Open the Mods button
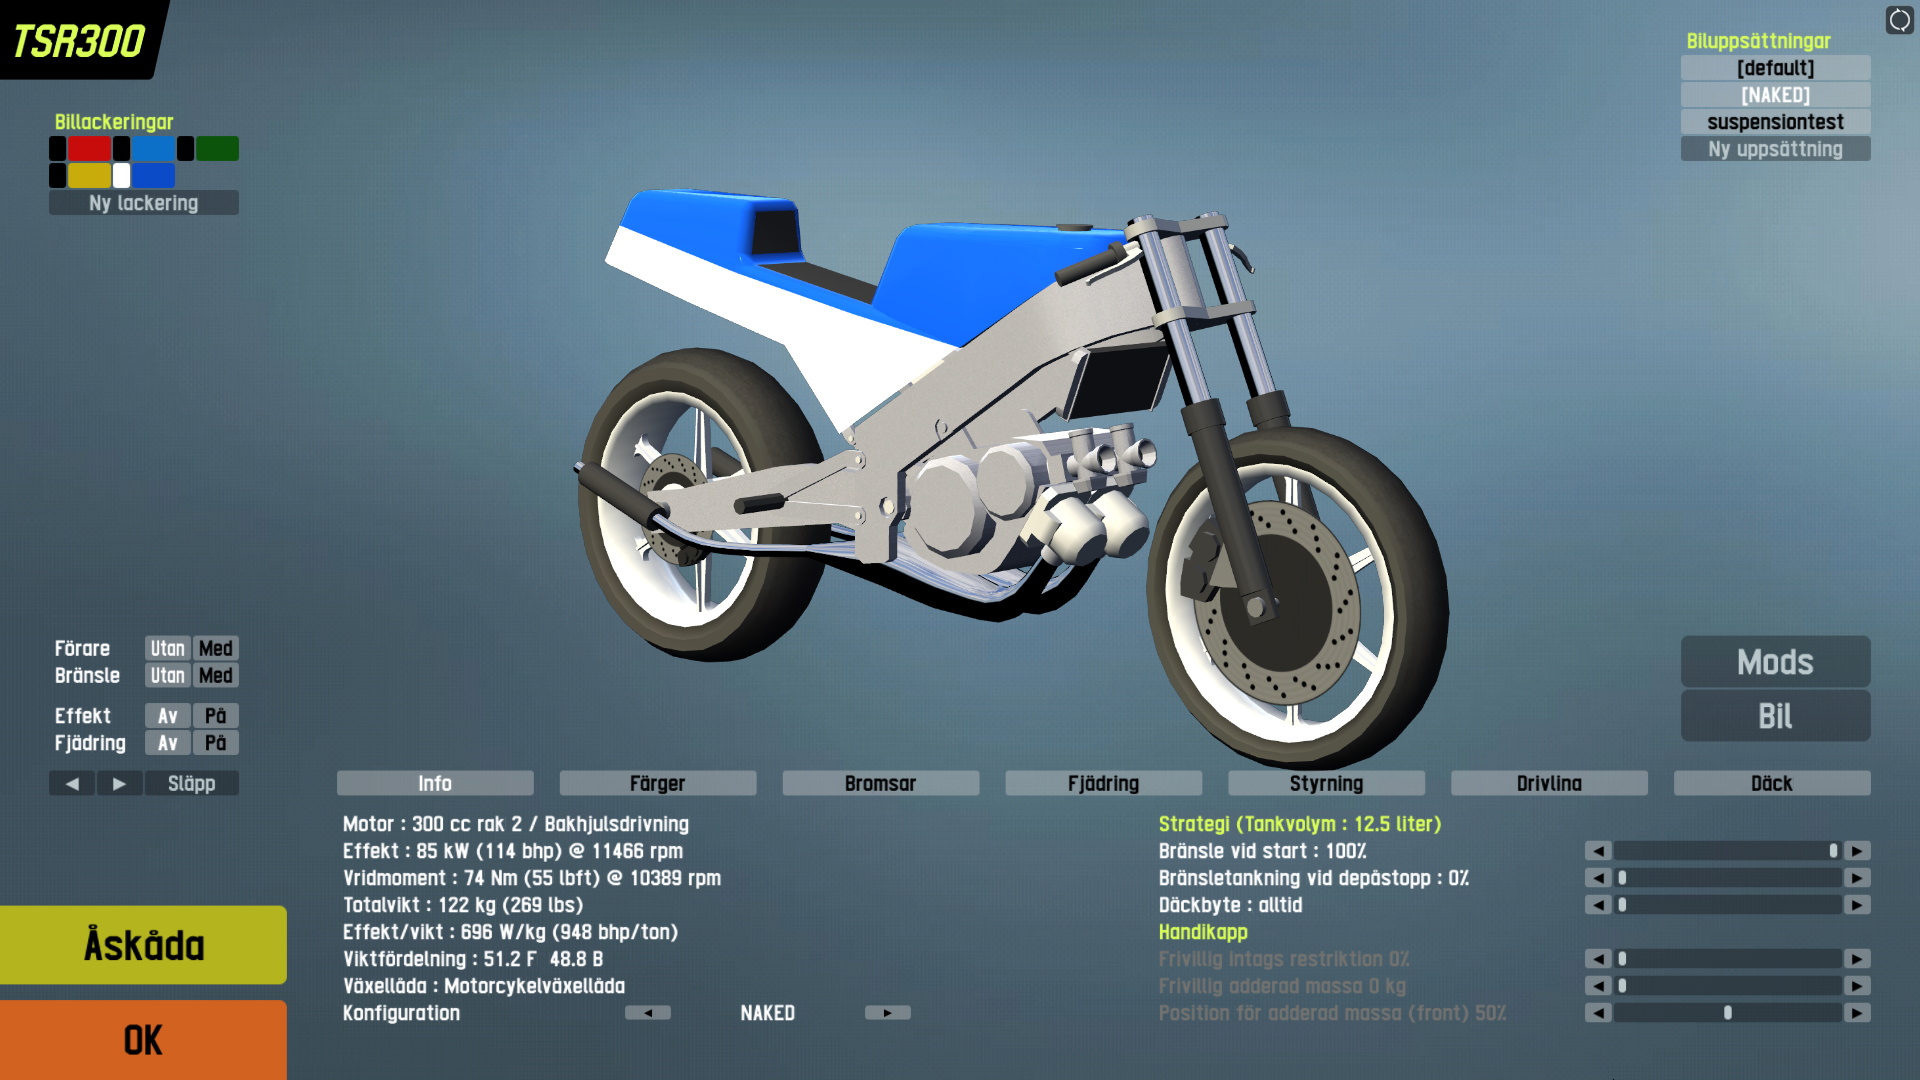 pos(1775,662)
